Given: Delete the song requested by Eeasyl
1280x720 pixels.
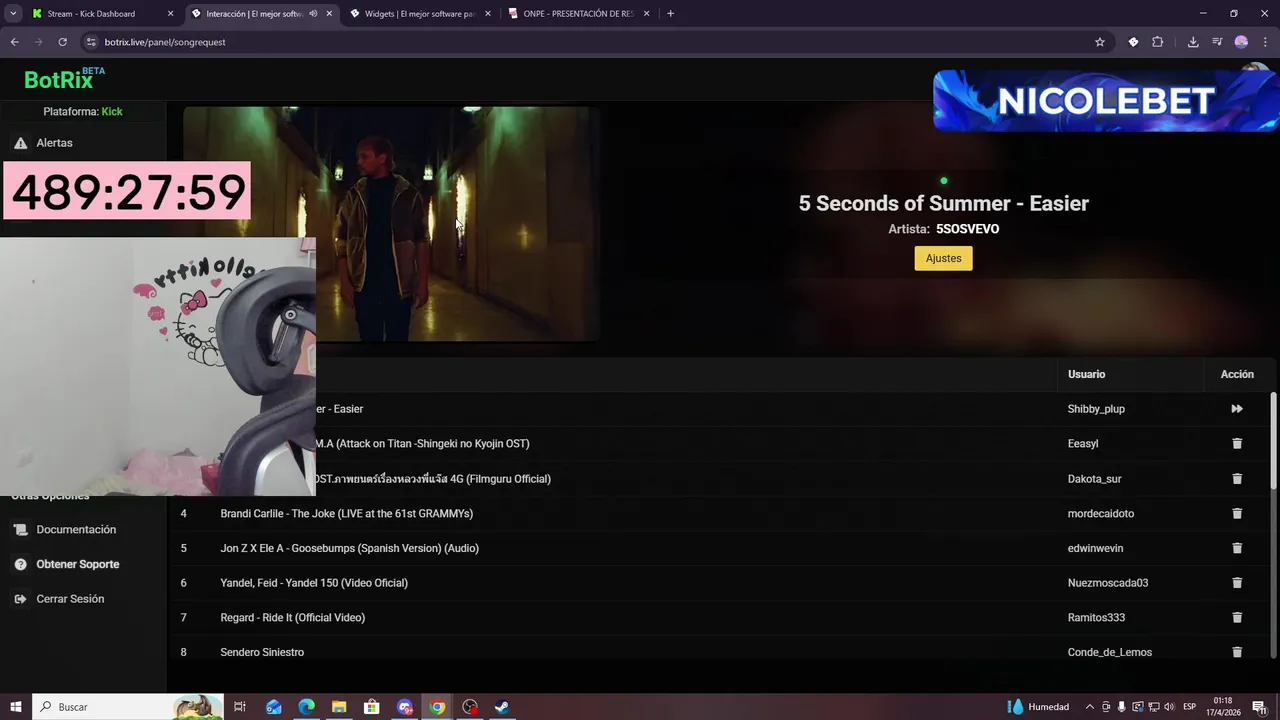Looking at the screenshot, I should 1237,444.
